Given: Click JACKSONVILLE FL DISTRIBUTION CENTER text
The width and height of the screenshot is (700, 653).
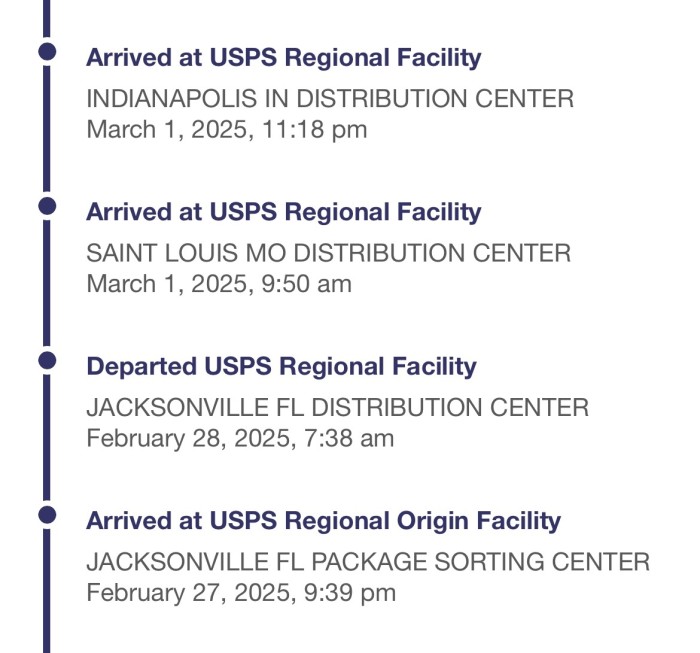Looking at the screenshot, I should [338, 408].
